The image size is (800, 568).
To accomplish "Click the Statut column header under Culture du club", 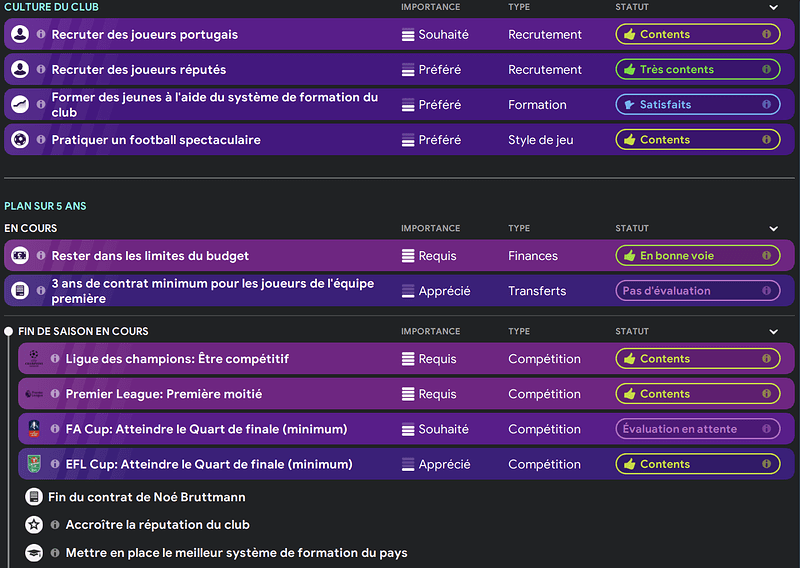I will 632,7.
